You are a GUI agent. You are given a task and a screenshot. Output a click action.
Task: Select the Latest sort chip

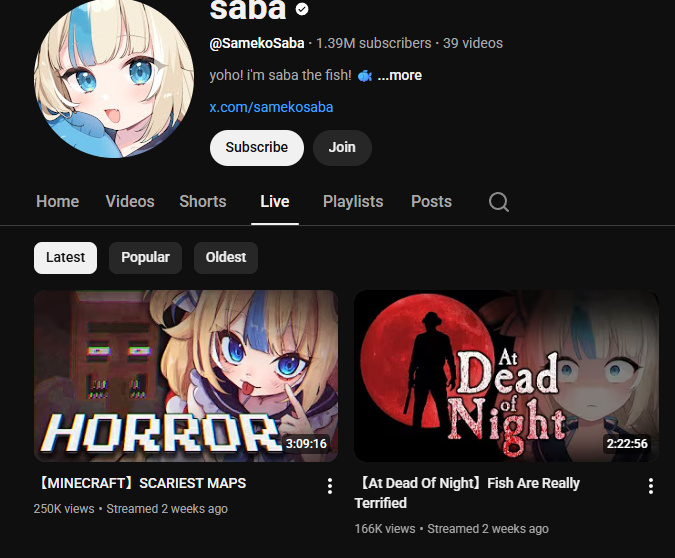click(x=65, y=257)
